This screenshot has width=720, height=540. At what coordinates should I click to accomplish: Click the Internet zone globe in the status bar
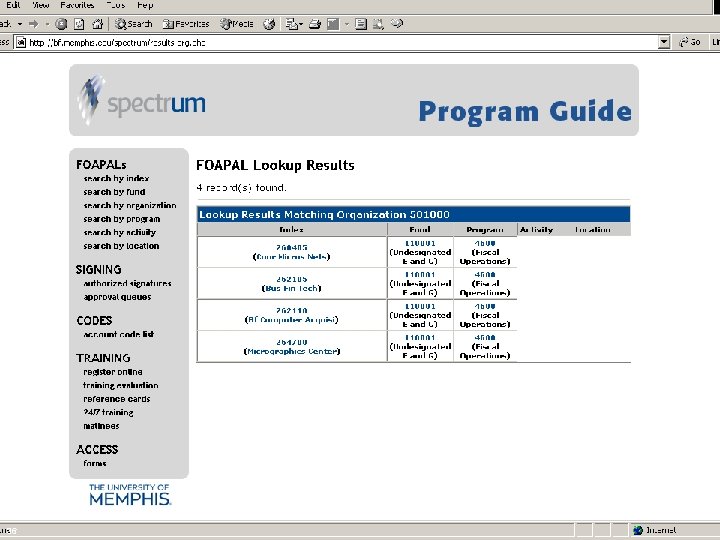[638, 530]
